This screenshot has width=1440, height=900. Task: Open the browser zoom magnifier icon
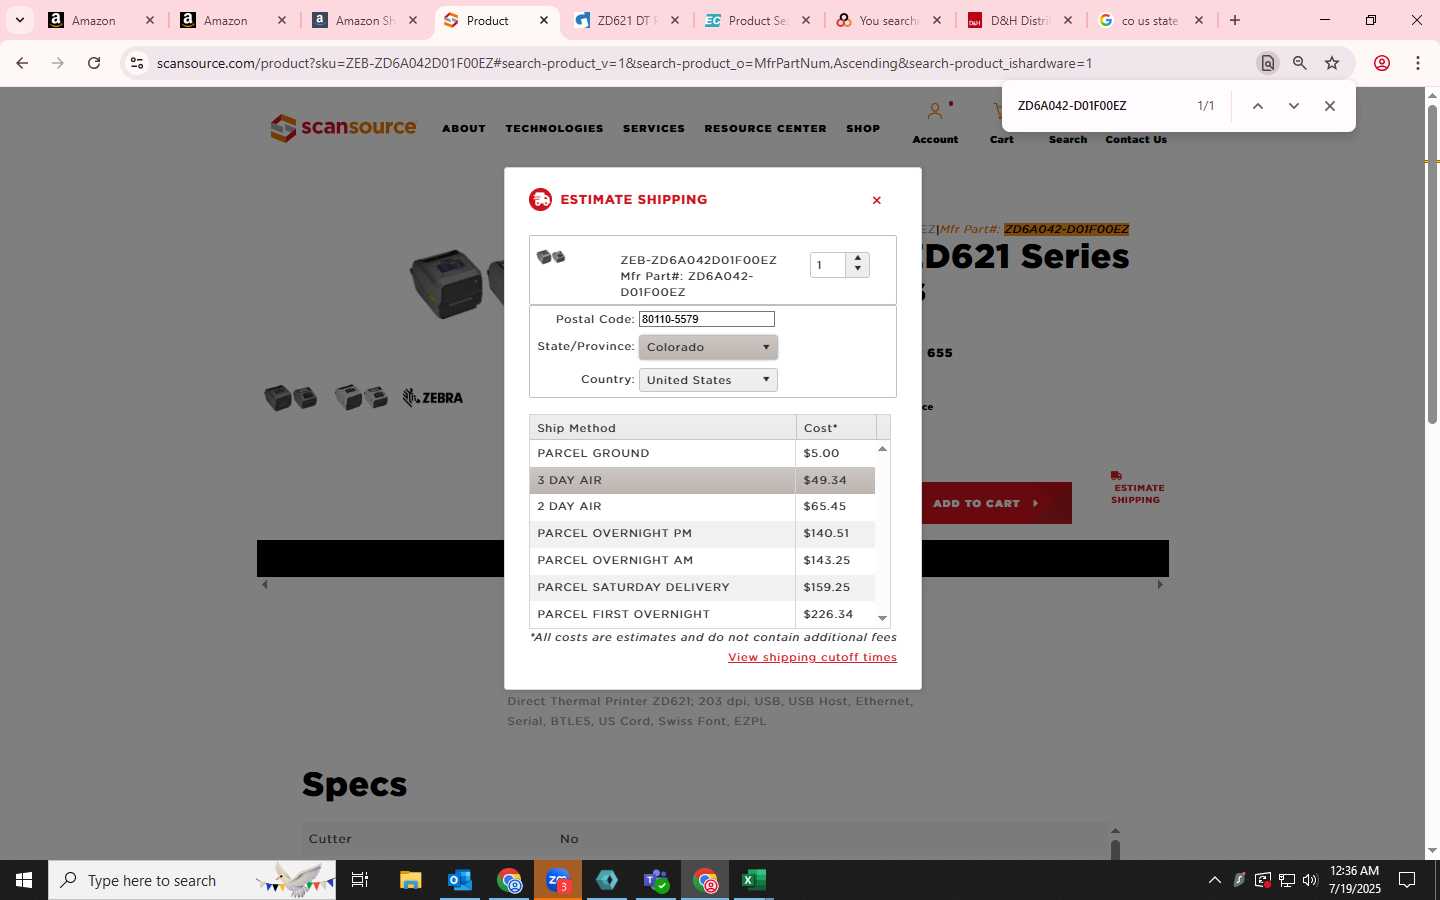pos(1300,63)
